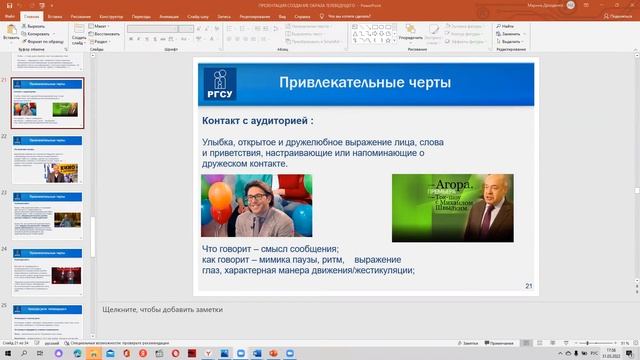Click 'Tell me what you want to do' box

(x=345, y=16)
